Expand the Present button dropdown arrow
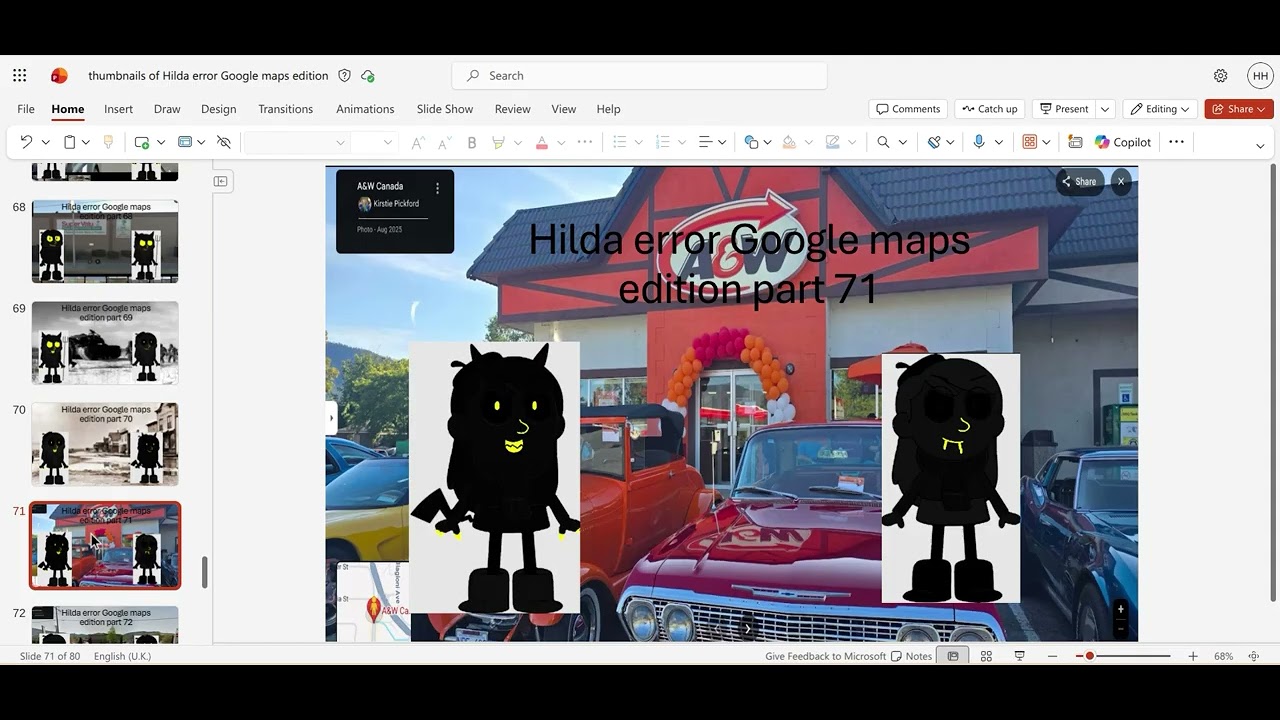Screen dimensions: 1280x720 tap(1105, 109)
